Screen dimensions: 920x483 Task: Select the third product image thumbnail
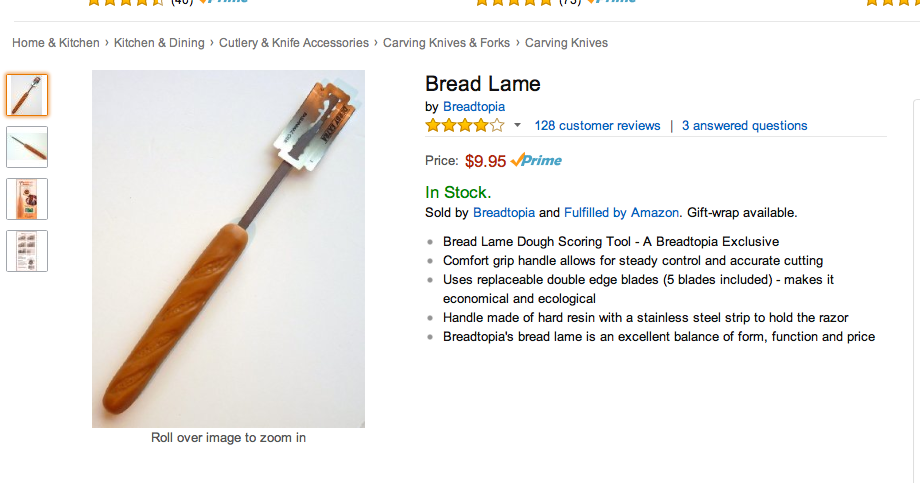27,198
